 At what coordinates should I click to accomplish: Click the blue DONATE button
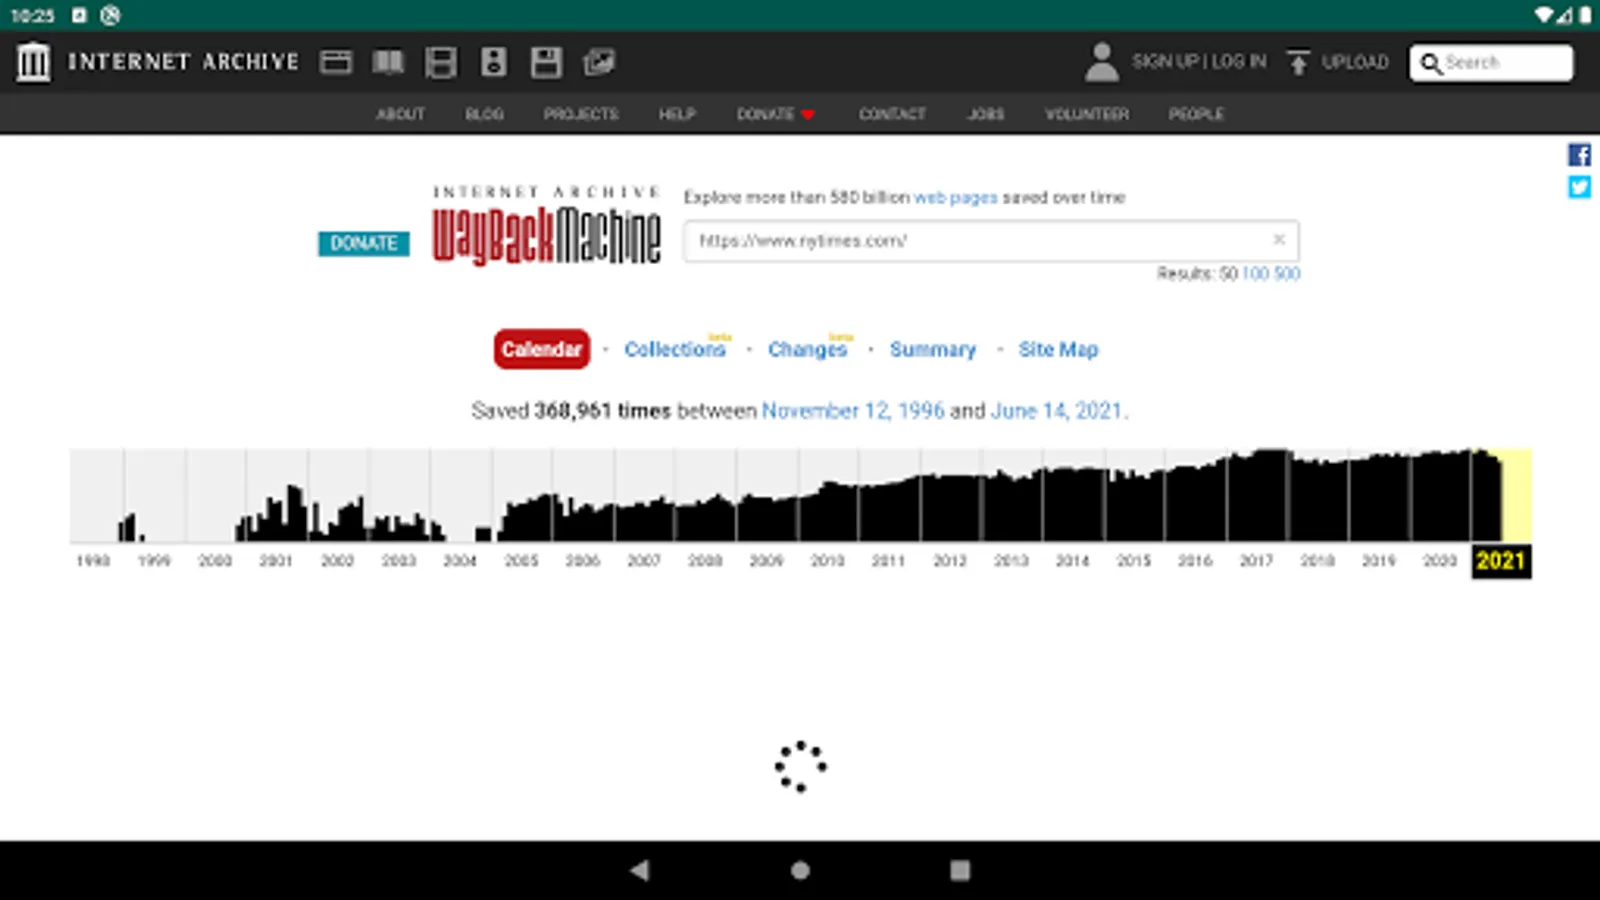coord(364,243)
